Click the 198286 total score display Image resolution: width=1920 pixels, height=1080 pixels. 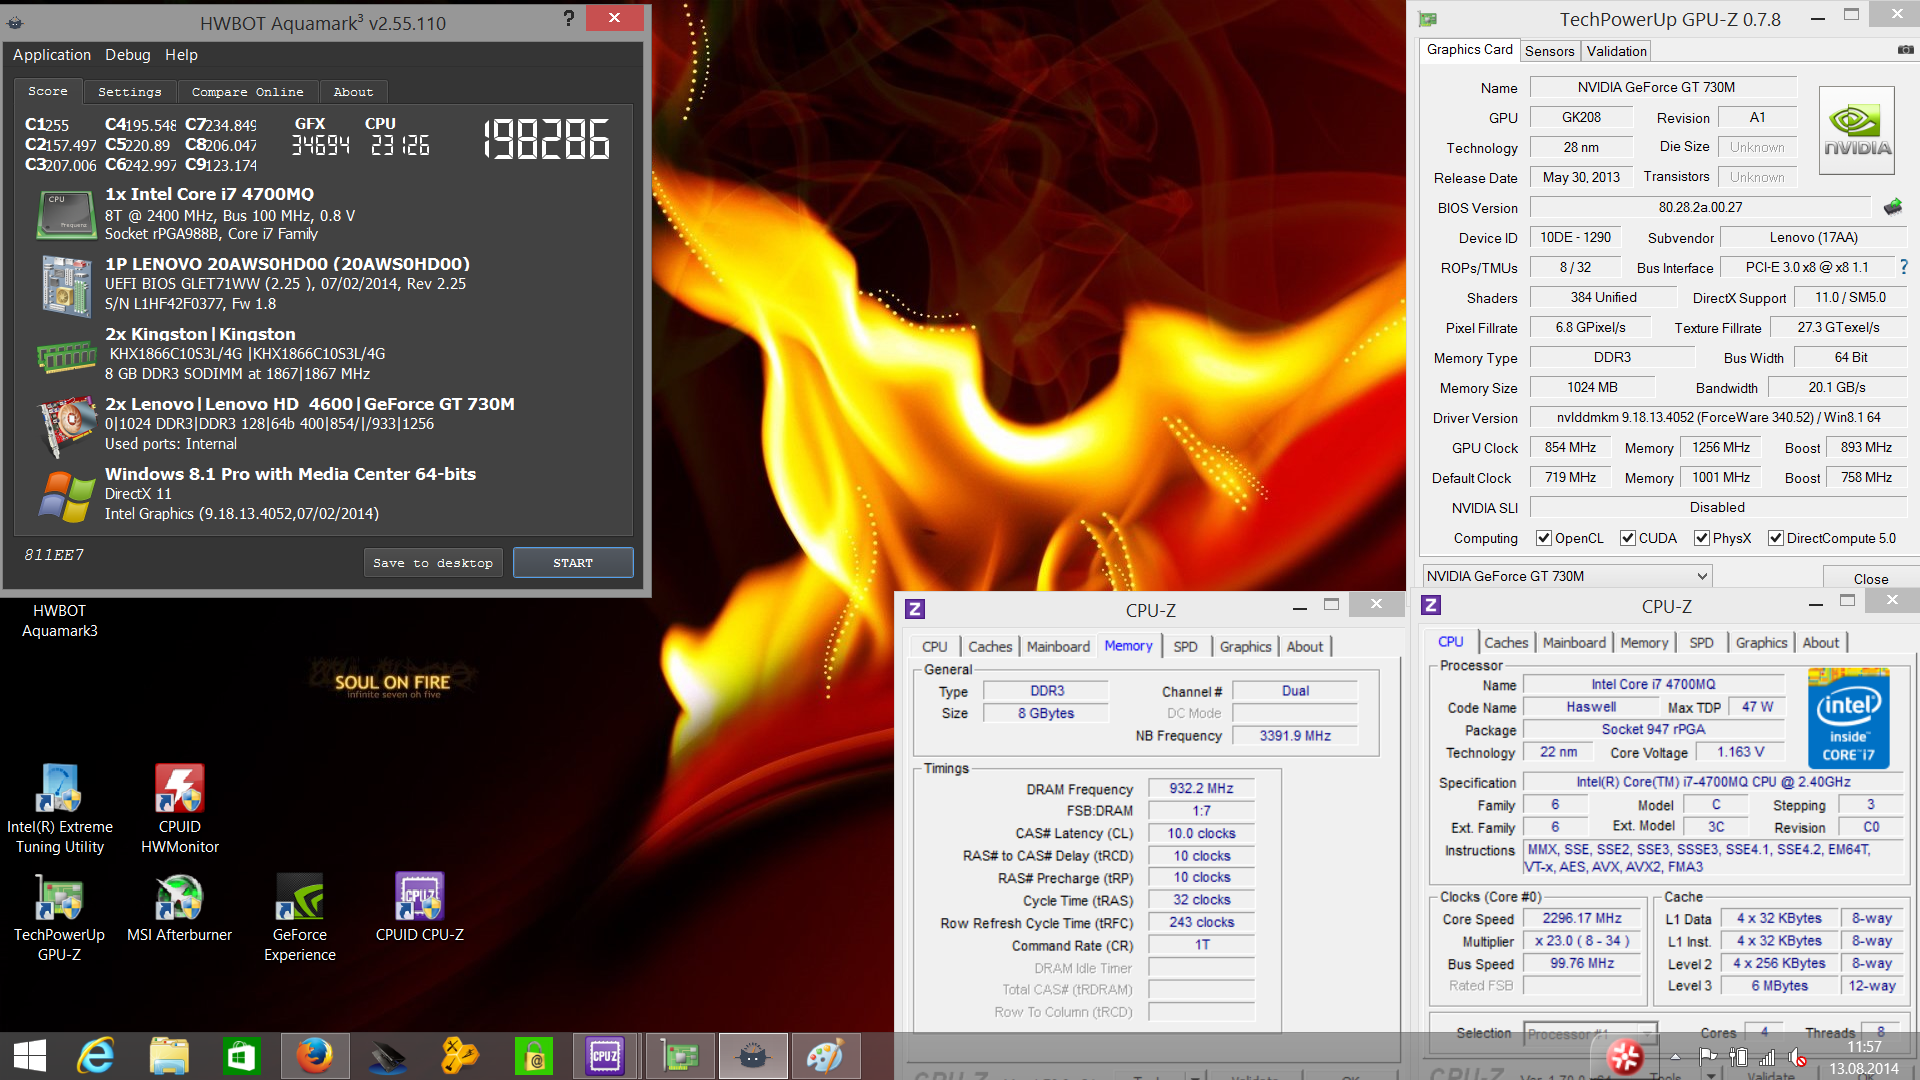[x=547, y=140]
